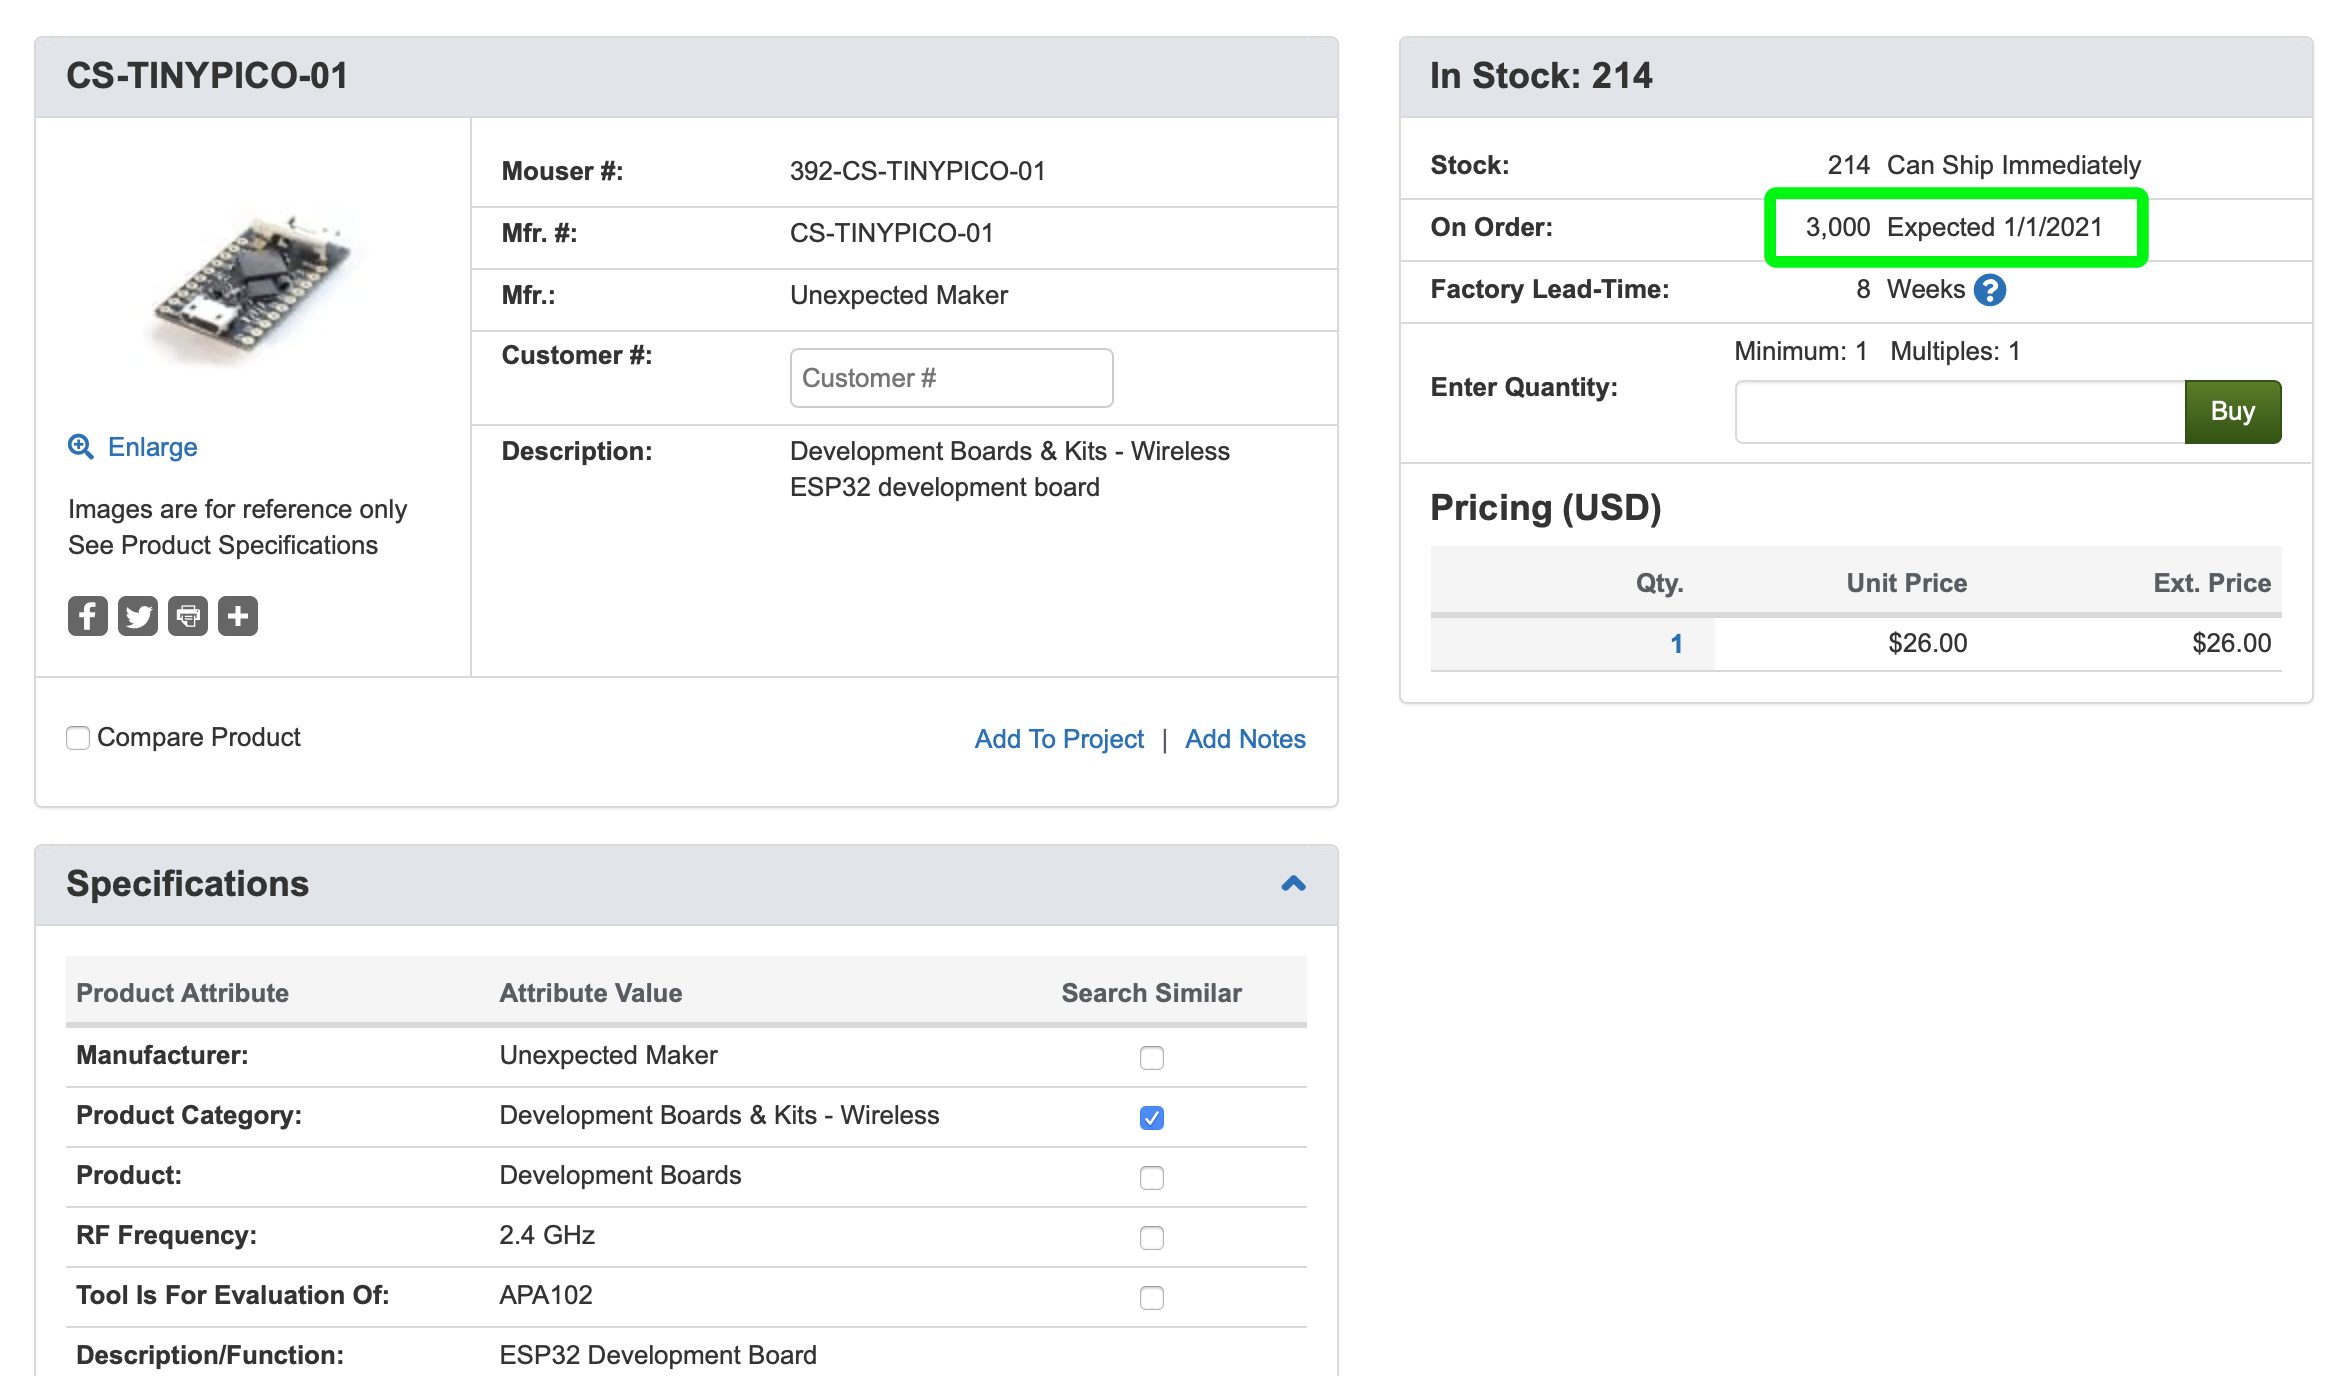Click Factory Lead-Time help question icon
The height and width of the screenshot is (1376, 2352).
tap(1990, 290)
